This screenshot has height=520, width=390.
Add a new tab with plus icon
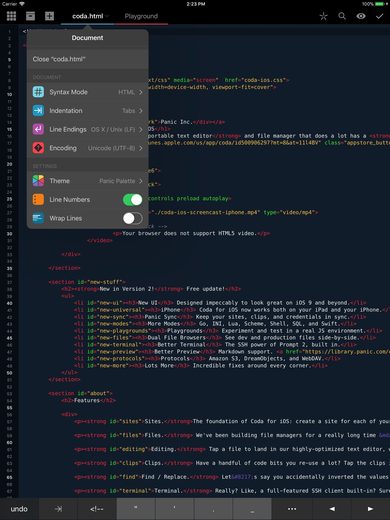[x=49, y=16]
